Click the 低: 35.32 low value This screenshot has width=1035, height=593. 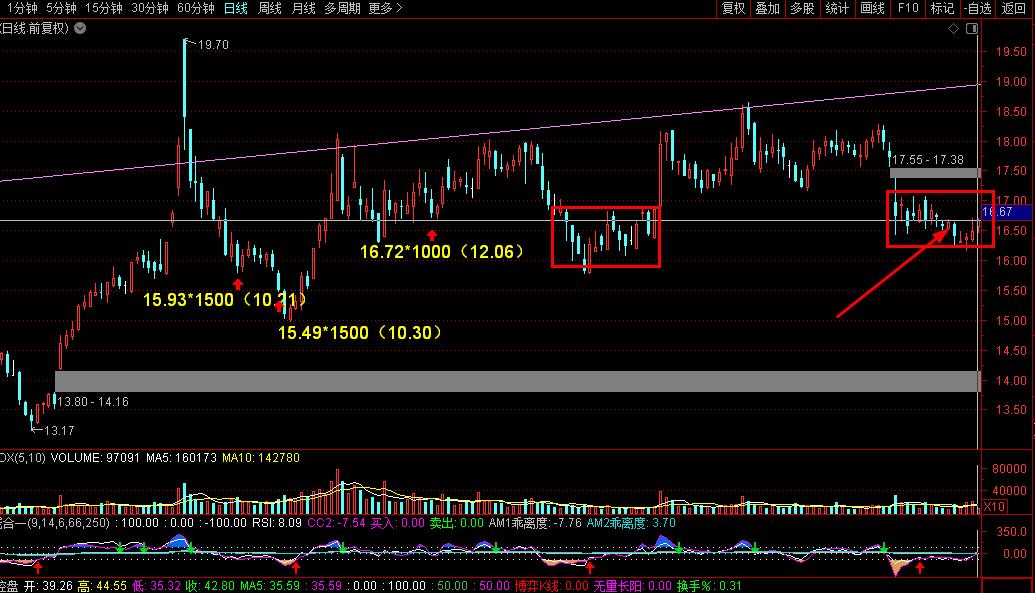pyautogui.click(x=156, y=586)
